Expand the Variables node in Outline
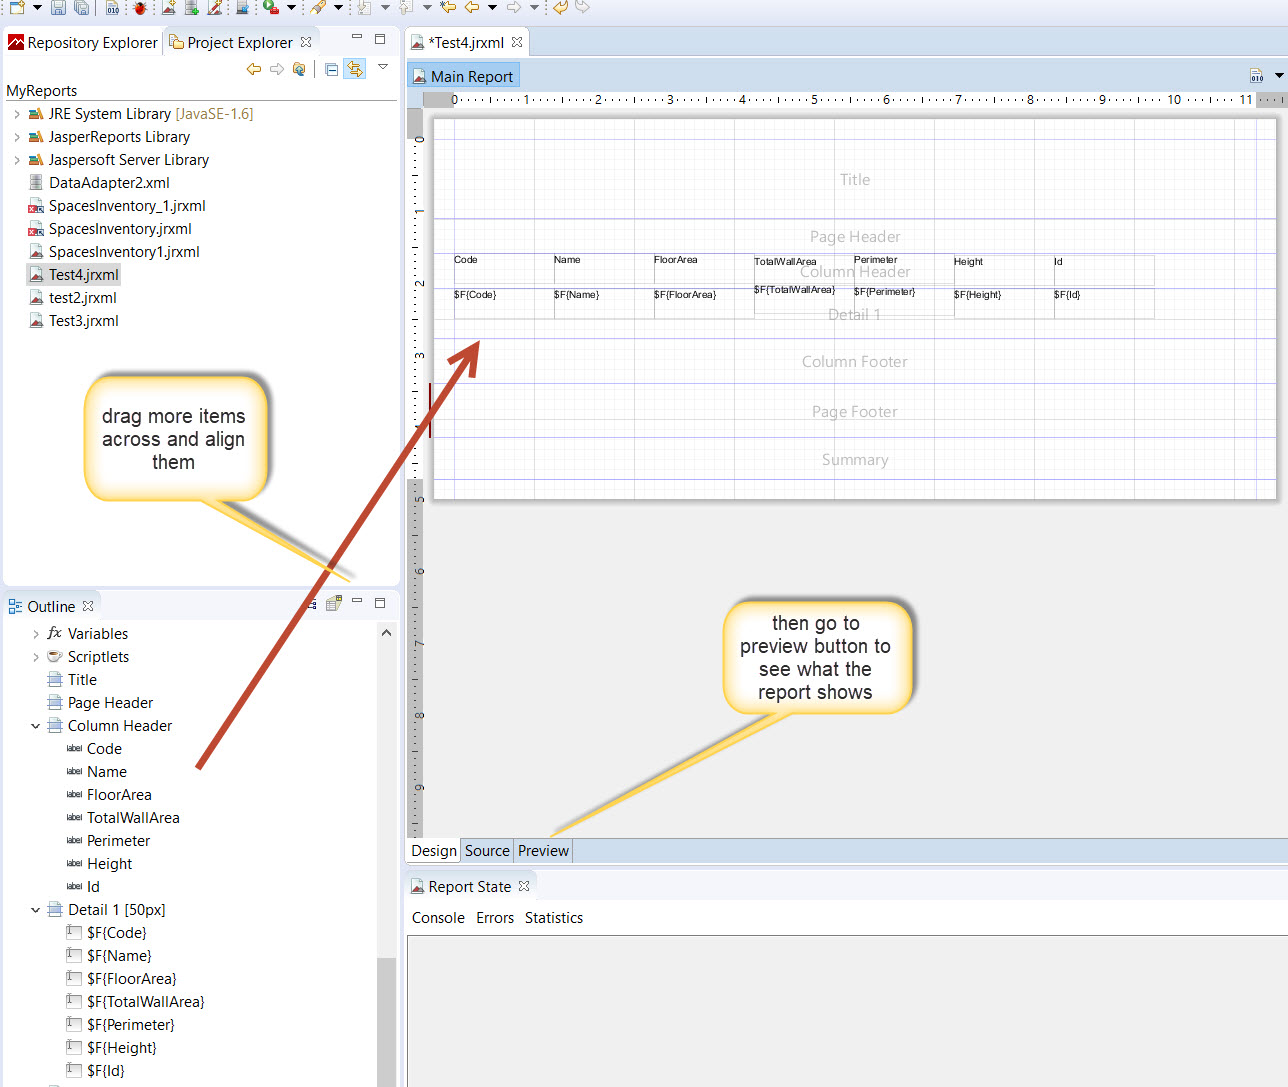1288x1087 pixels. pos(36,634)
